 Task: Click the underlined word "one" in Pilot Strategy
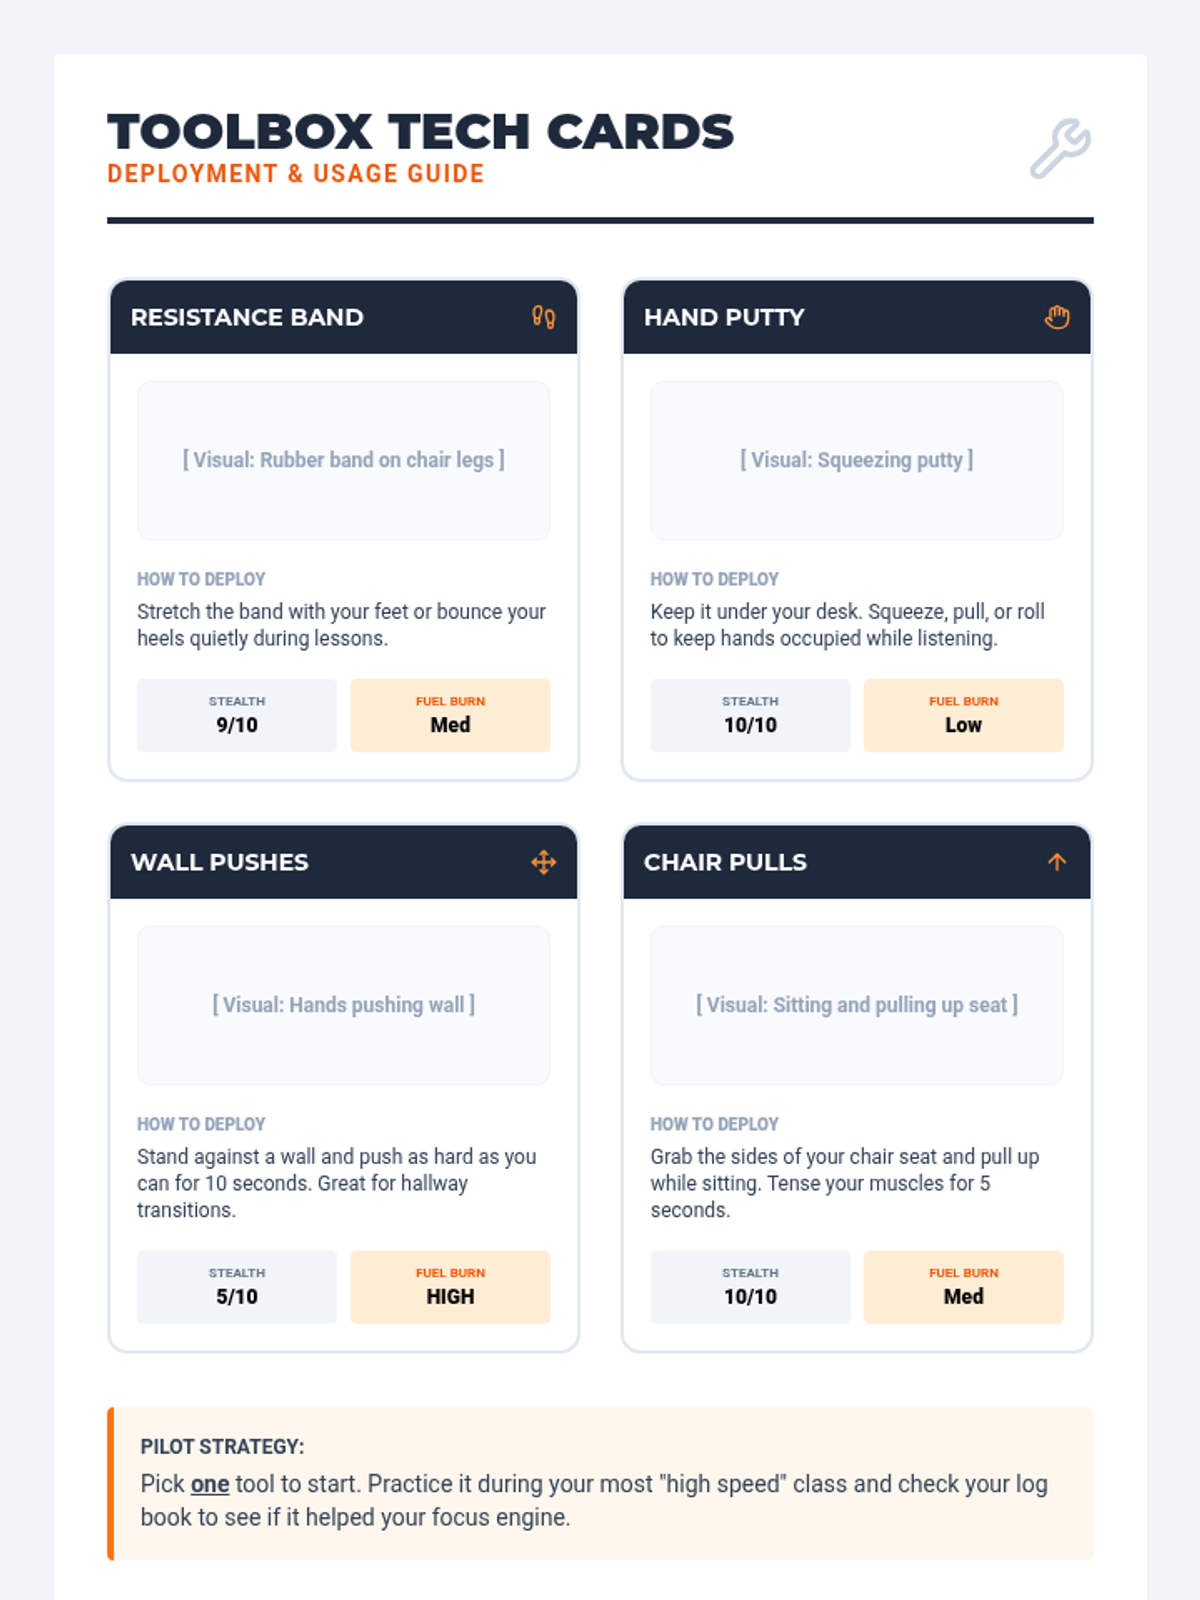click(210, 1484)
